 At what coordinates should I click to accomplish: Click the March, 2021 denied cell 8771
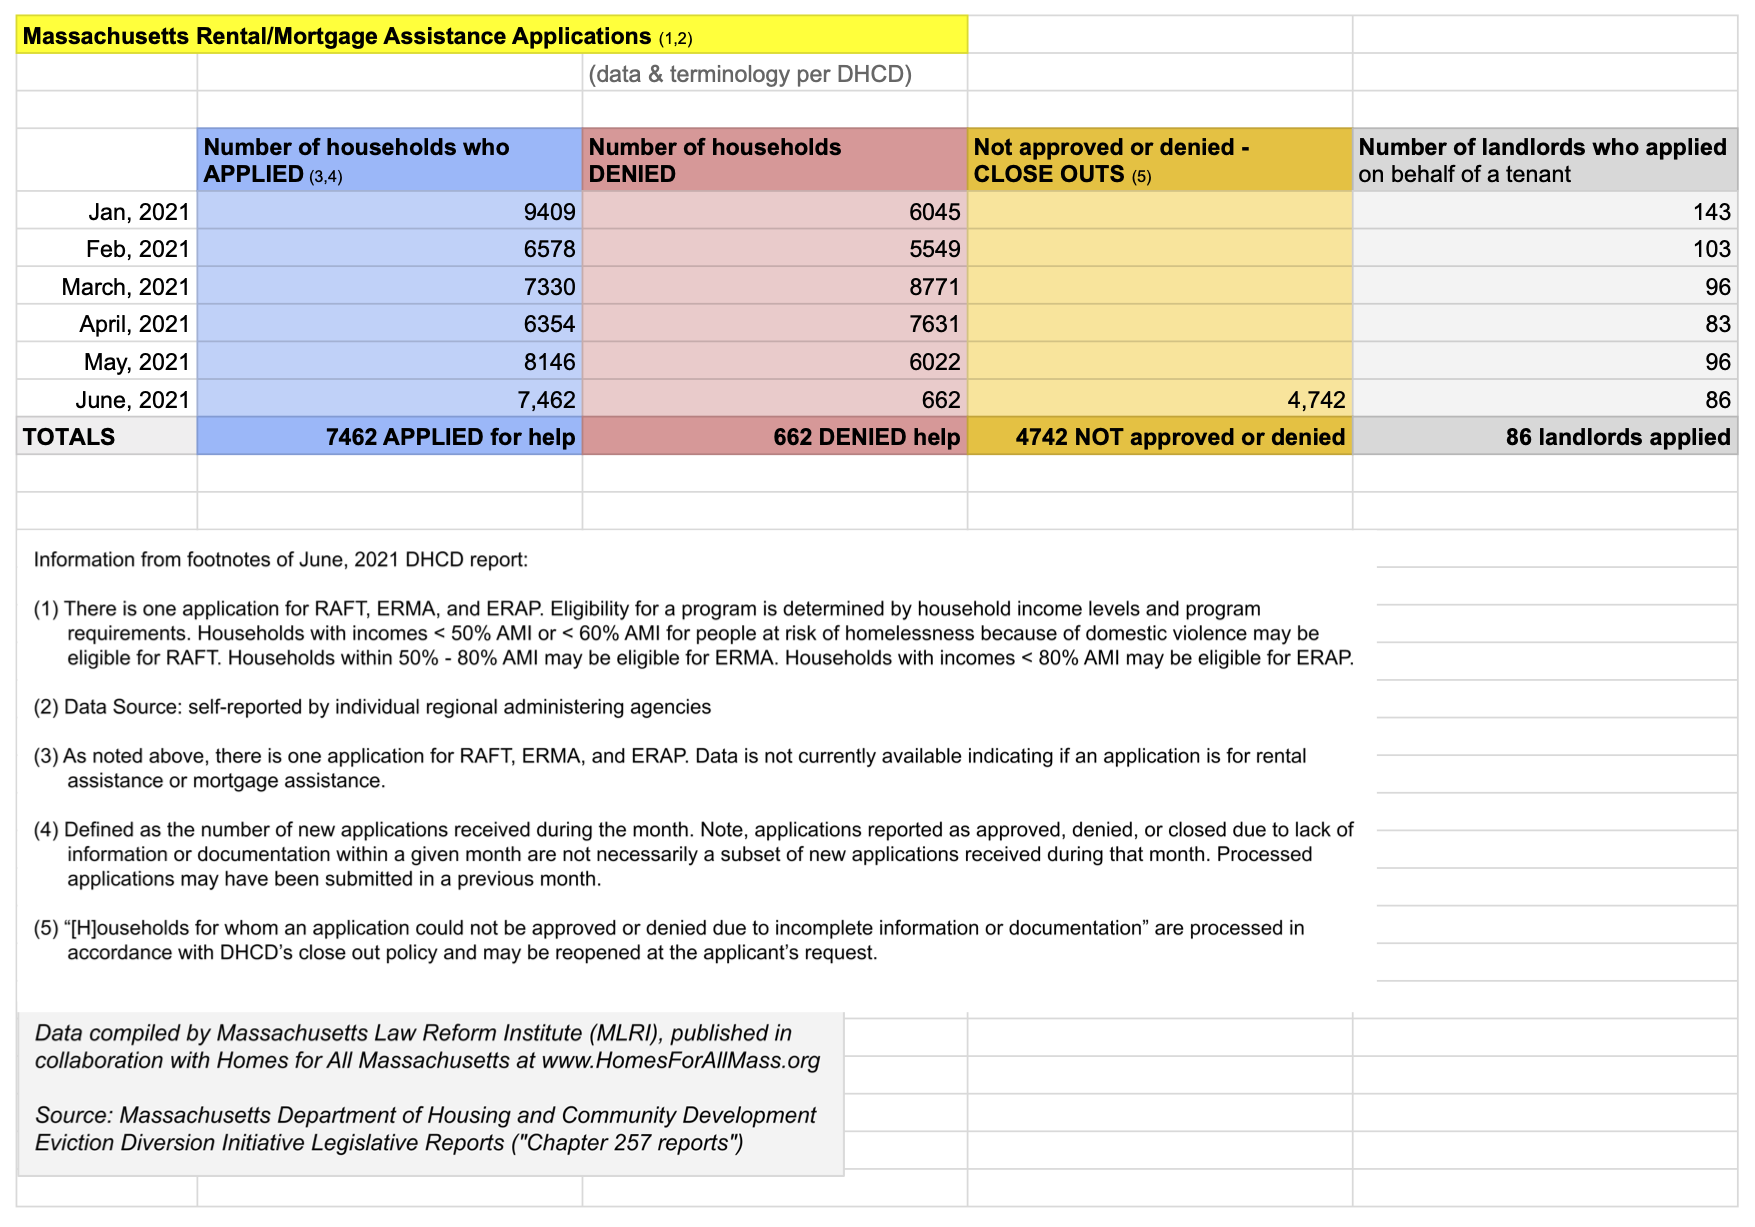(x=934, y=287)
